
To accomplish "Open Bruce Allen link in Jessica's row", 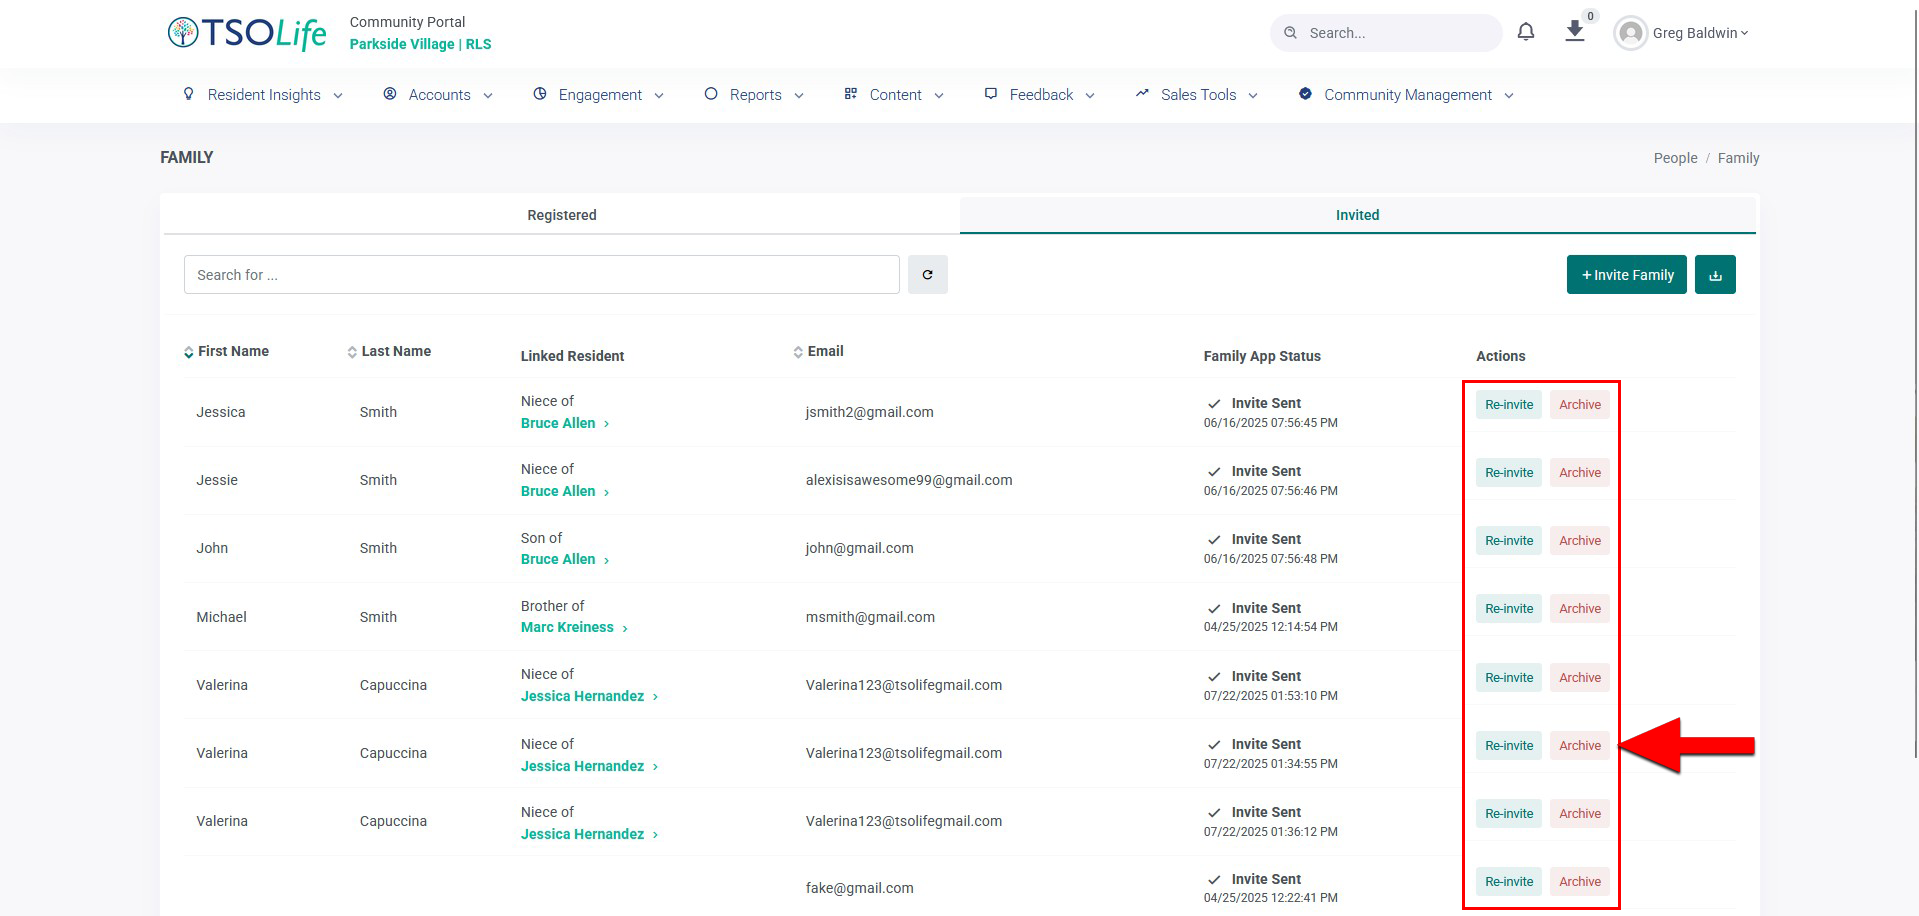I will (565, 423).
